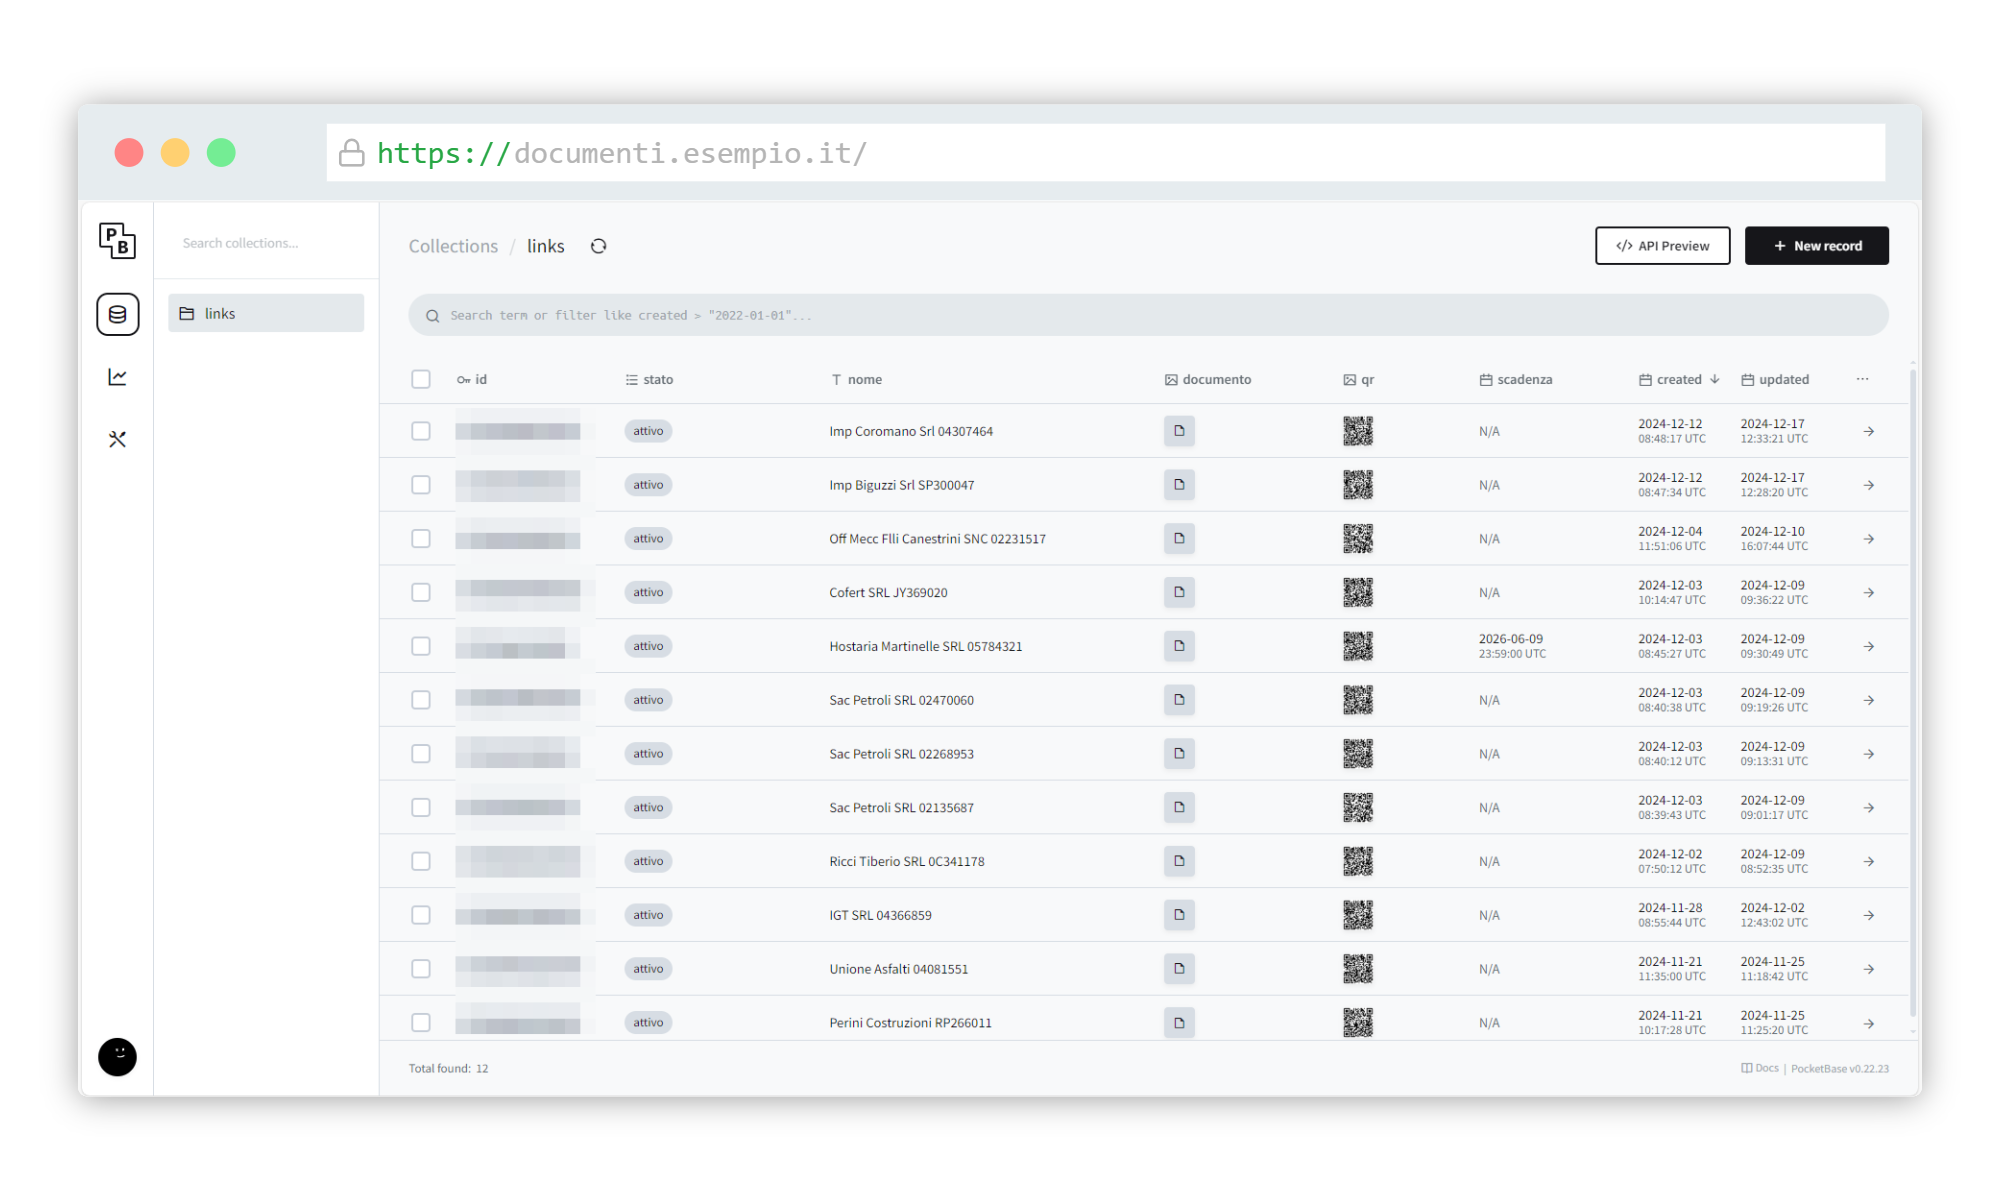
Task: Go to Collections breadcrumb
Action: 453,246
